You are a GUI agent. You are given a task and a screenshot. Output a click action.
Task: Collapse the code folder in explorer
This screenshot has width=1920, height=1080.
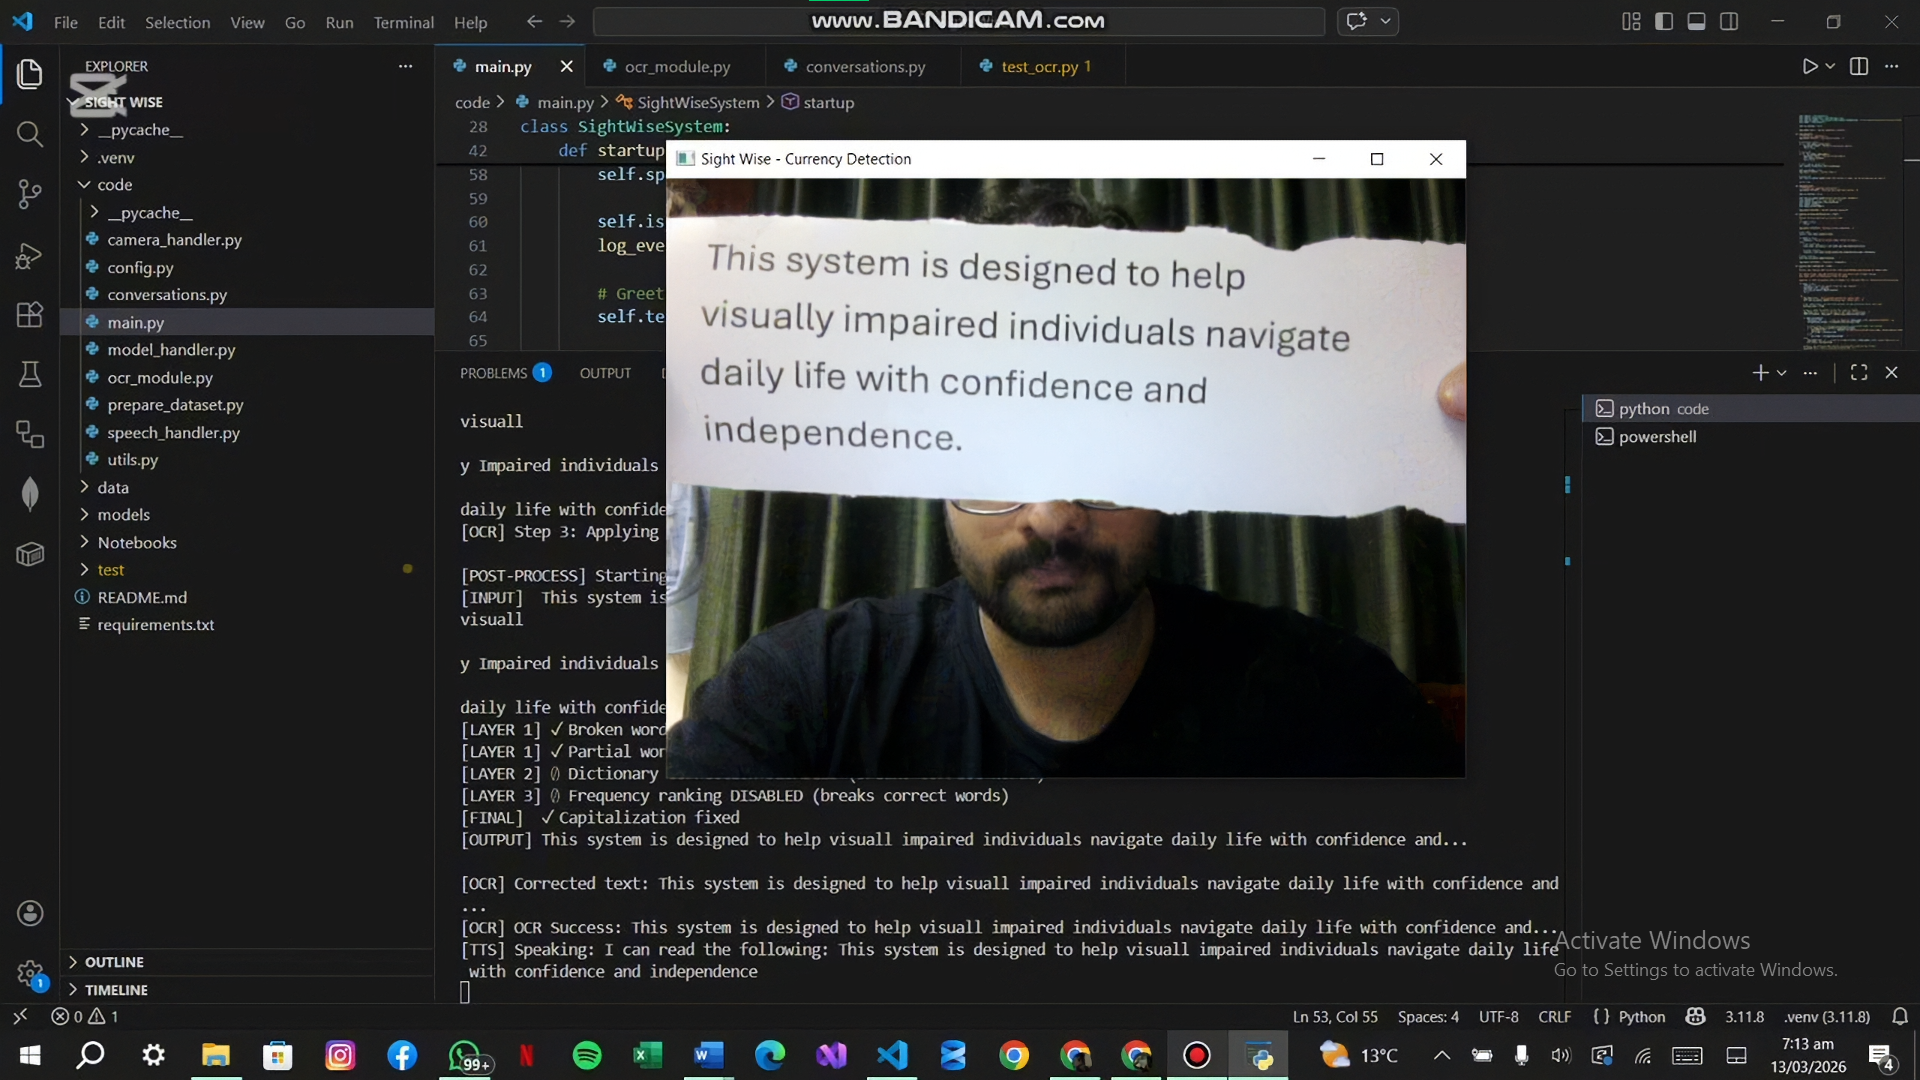pos(114,184)
